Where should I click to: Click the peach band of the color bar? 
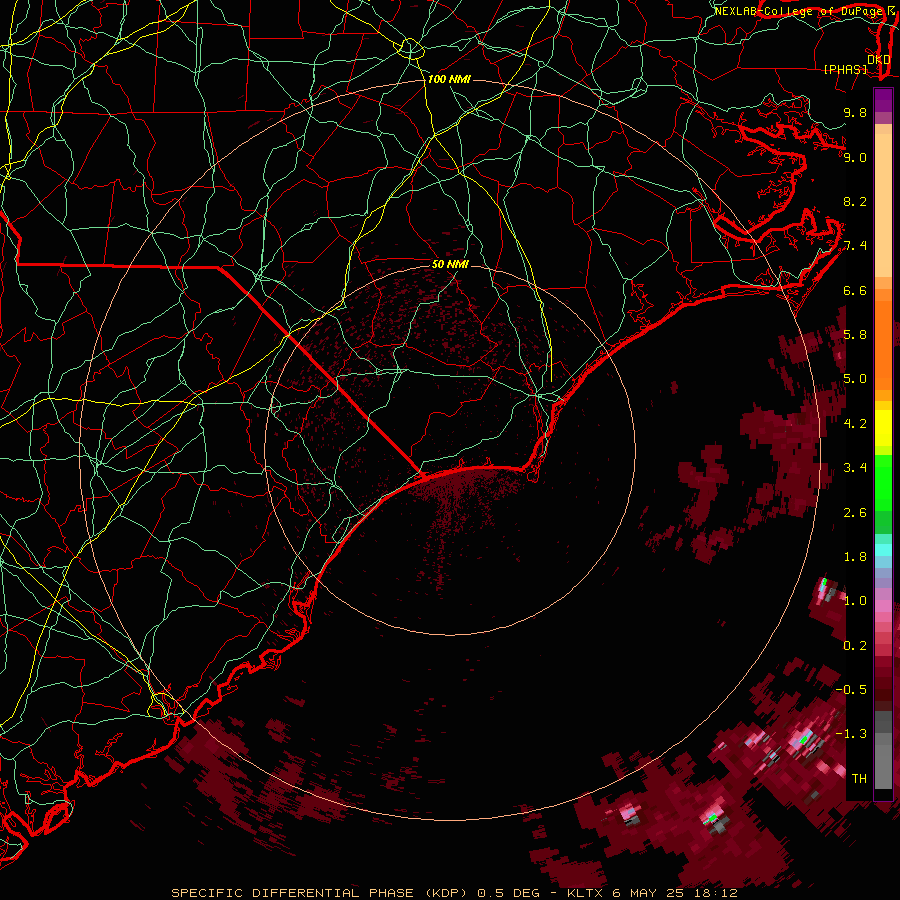(883, 201)
